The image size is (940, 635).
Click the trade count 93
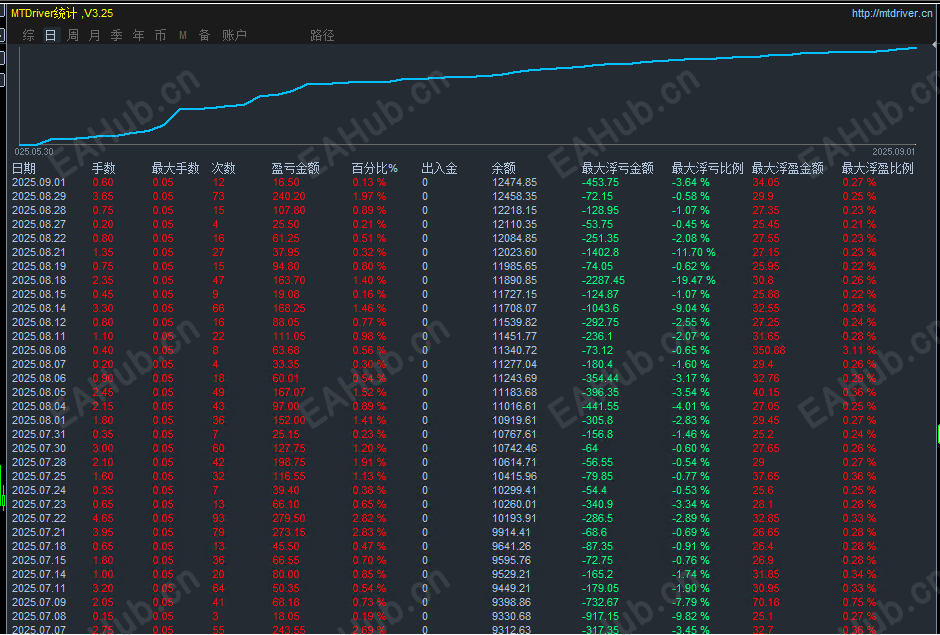(x=218, y=518)
